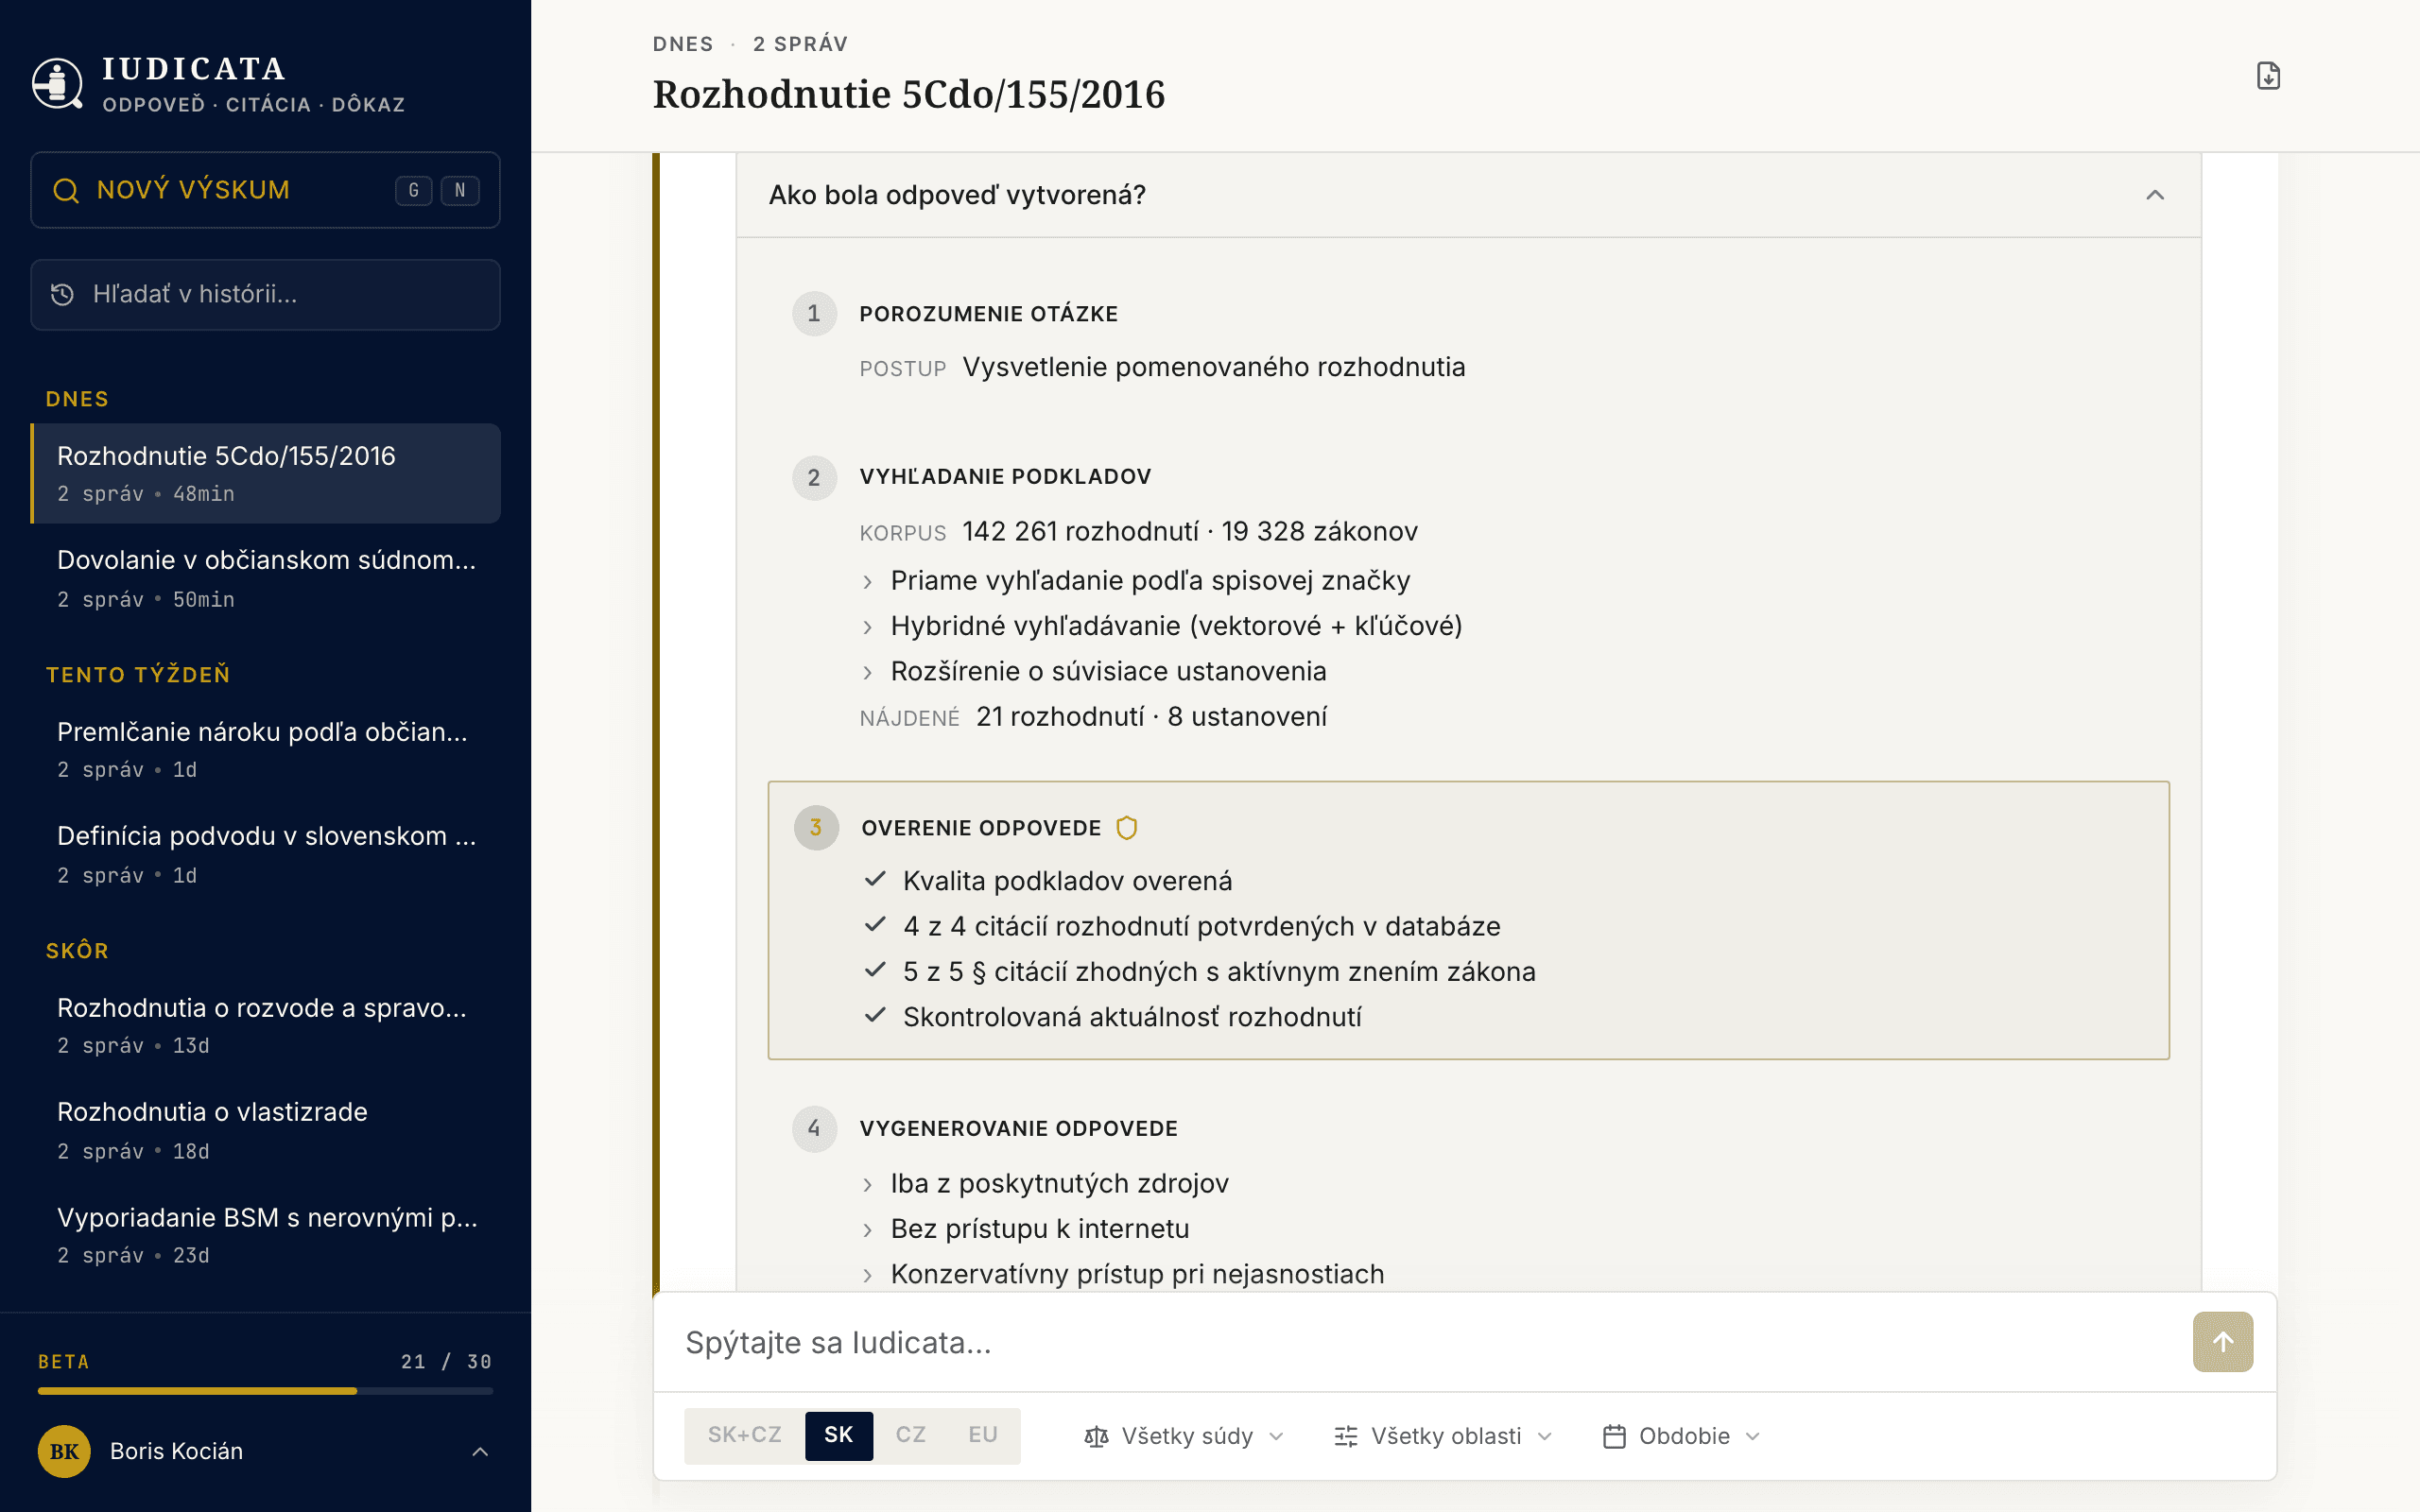Open the Všetky súdy dropdown
Image resolution: width=2420 pixels, height=1512 pixels.
[1183, 1437]
